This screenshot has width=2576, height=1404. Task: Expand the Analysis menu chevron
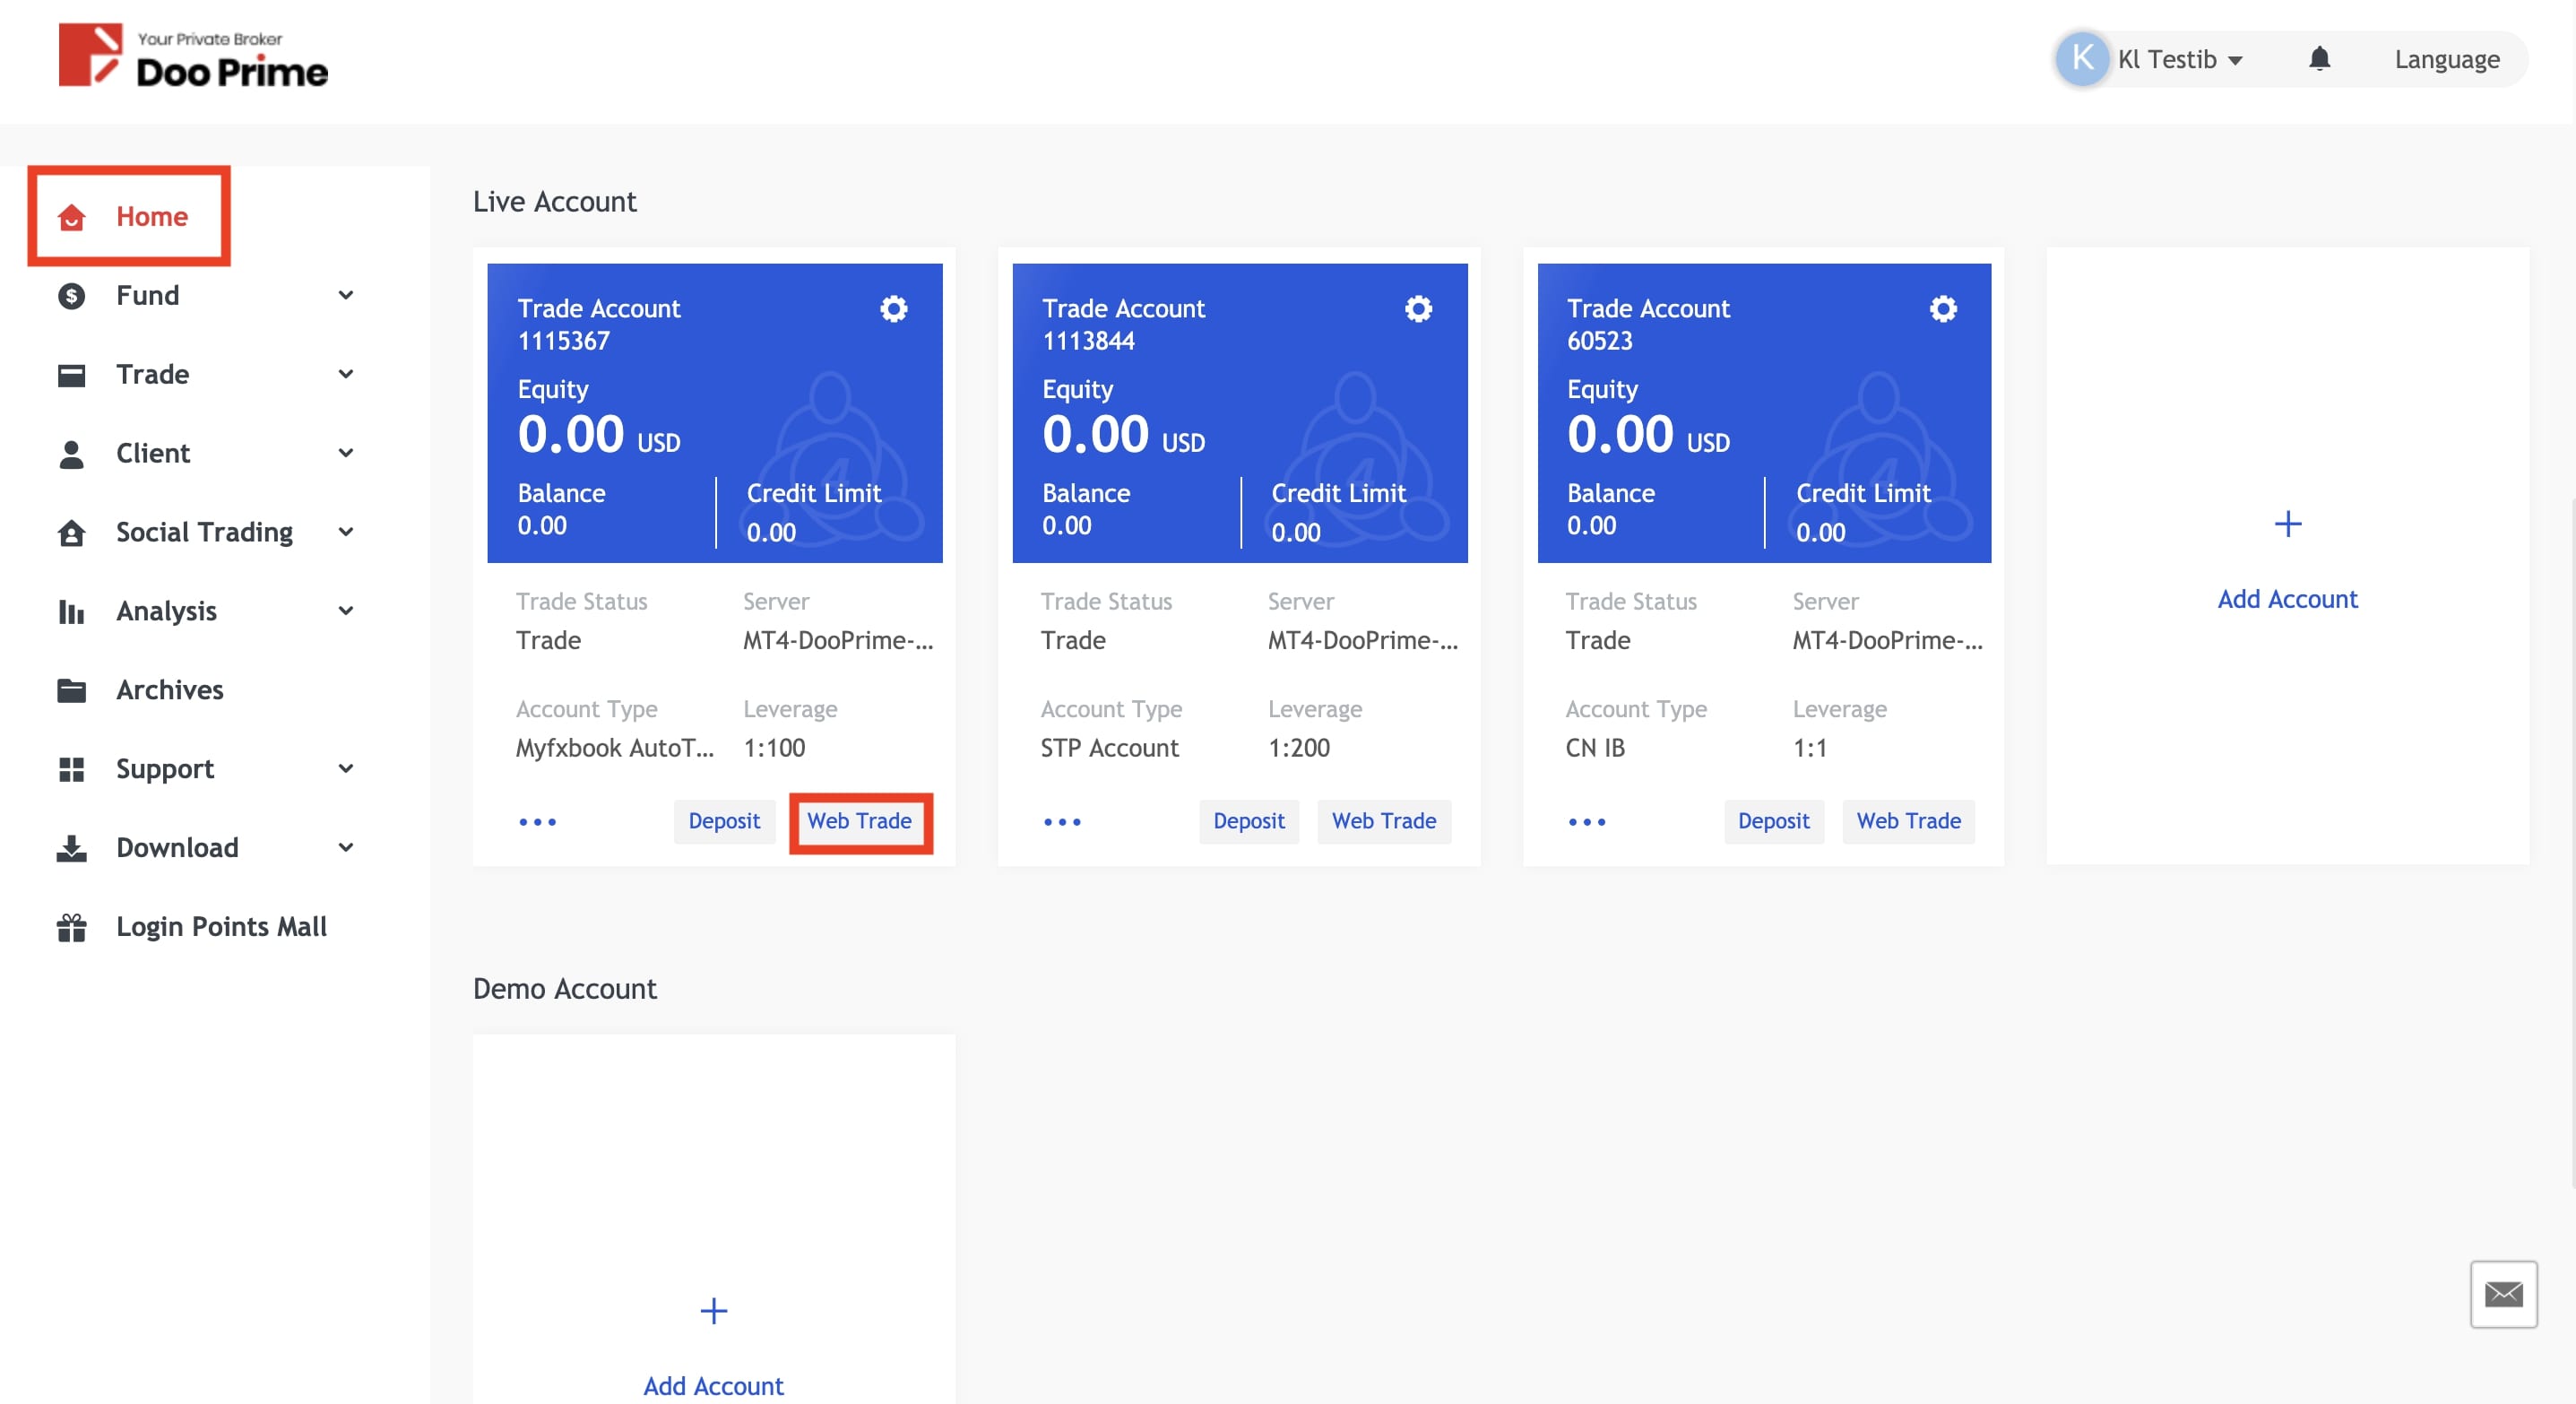pyautogui.click(x=346, y=612)
